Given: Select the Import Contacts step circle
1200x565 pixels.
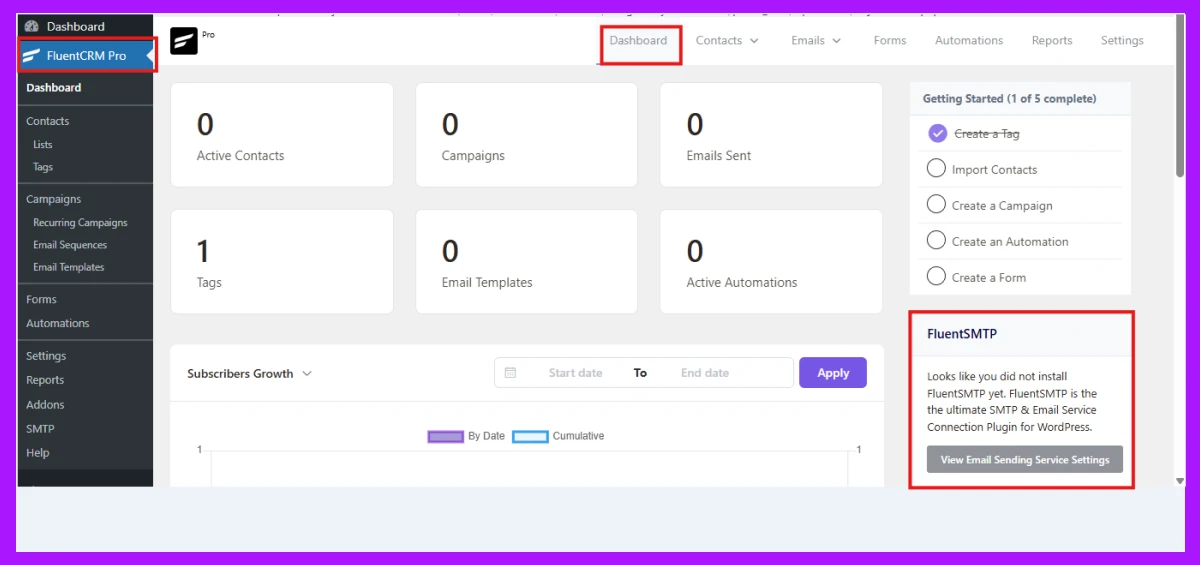Looking at the screenshot, I should (936, 169).
